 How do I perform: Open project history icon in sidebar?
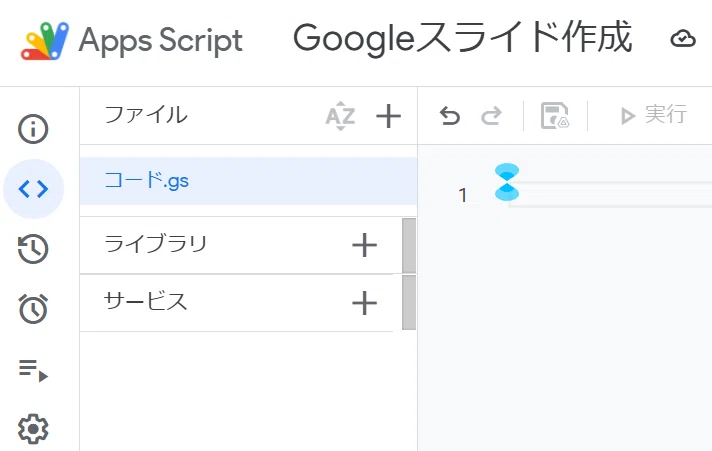(x=33, y=248)
